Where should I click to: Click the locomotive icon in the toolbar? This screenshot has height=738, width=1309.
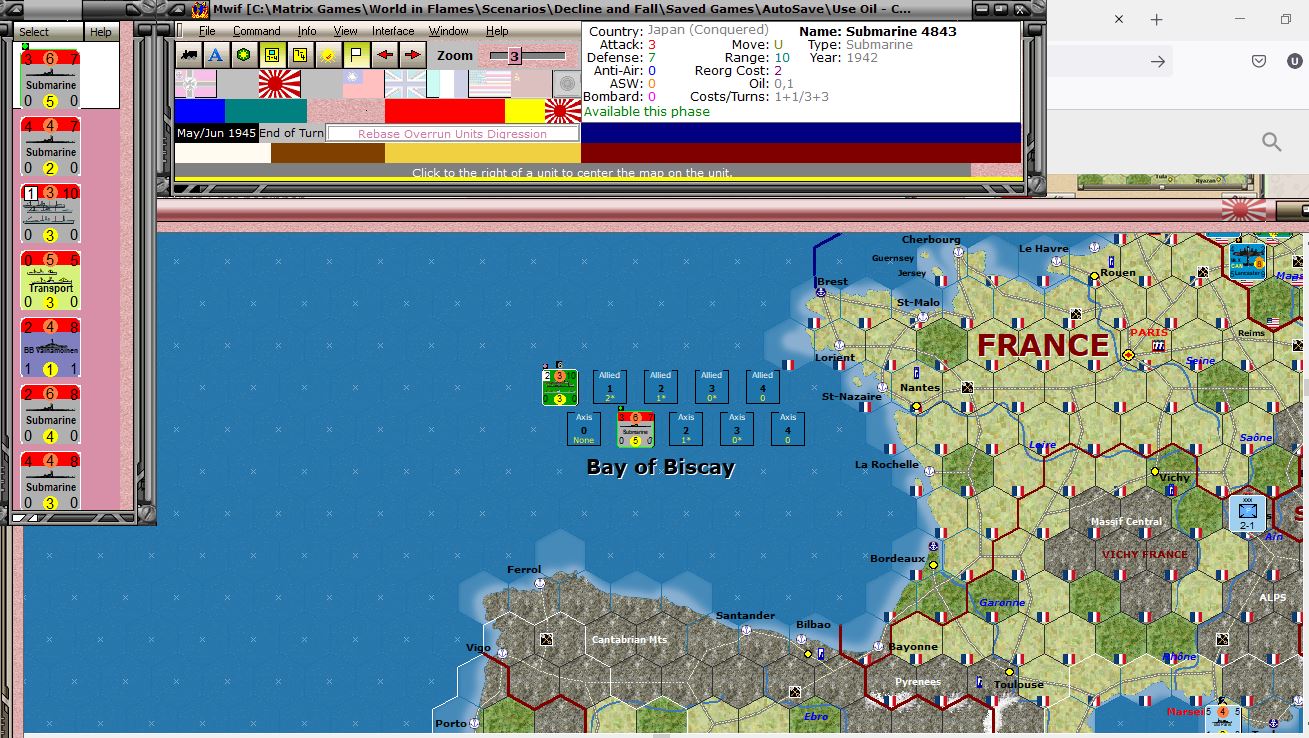188,55
